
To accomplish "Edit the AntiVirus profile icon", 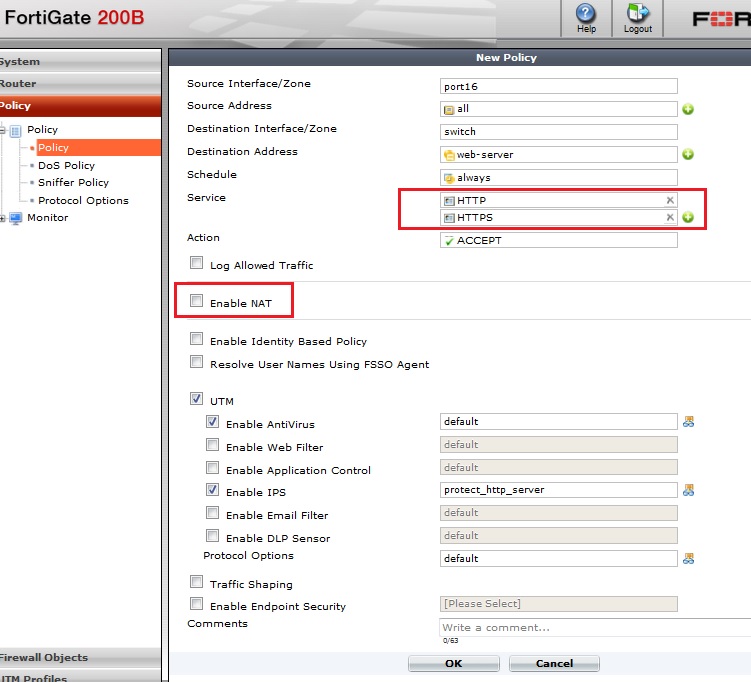I will click(x=688, y=421).
